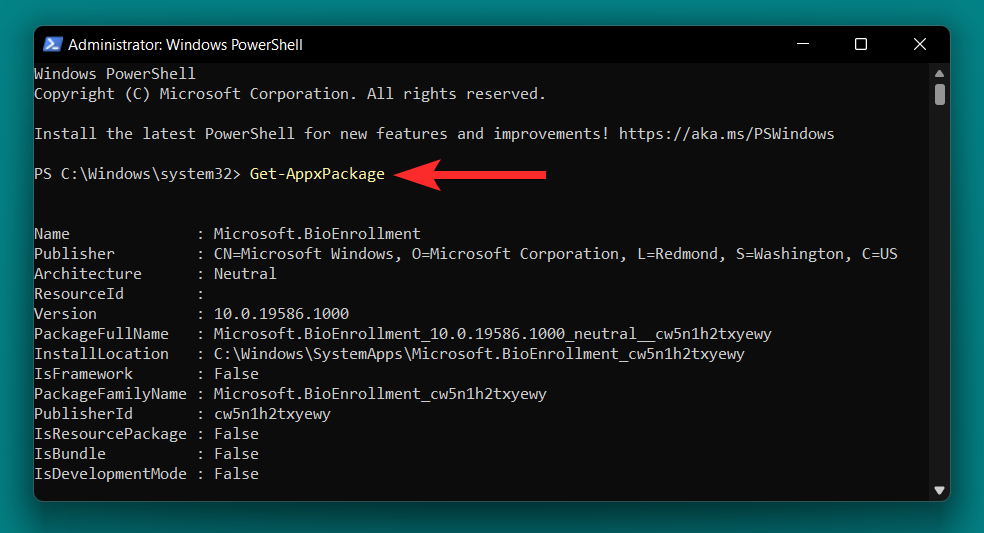Image resolution: width=984 pixels, height=533 pixels.
Task: Click the scrollbar down arrow
Action: 939,490
